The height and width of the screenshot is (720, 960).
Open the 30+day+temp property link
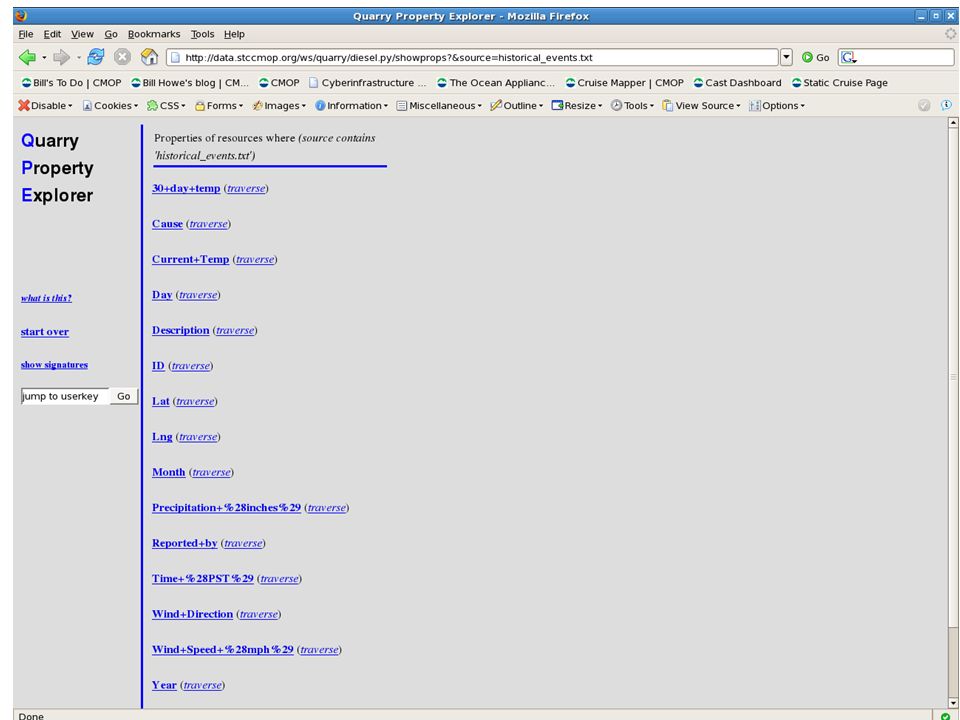186,189
